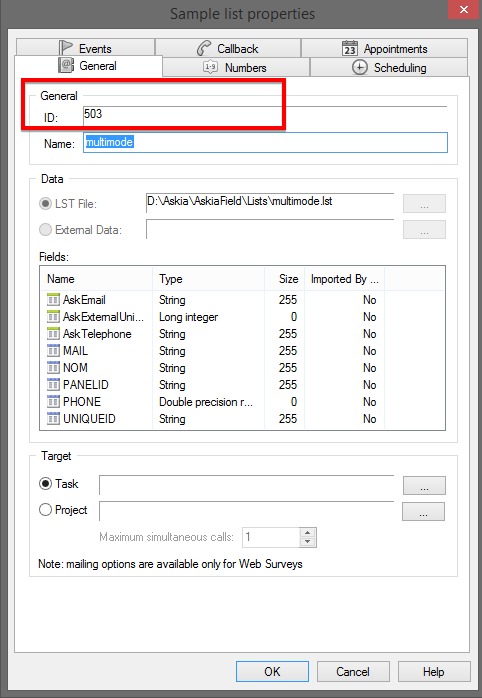Click the clock icon on Scheduling tab
The height and width of the screenshot is (698, 482).
[x=360, y=67]
